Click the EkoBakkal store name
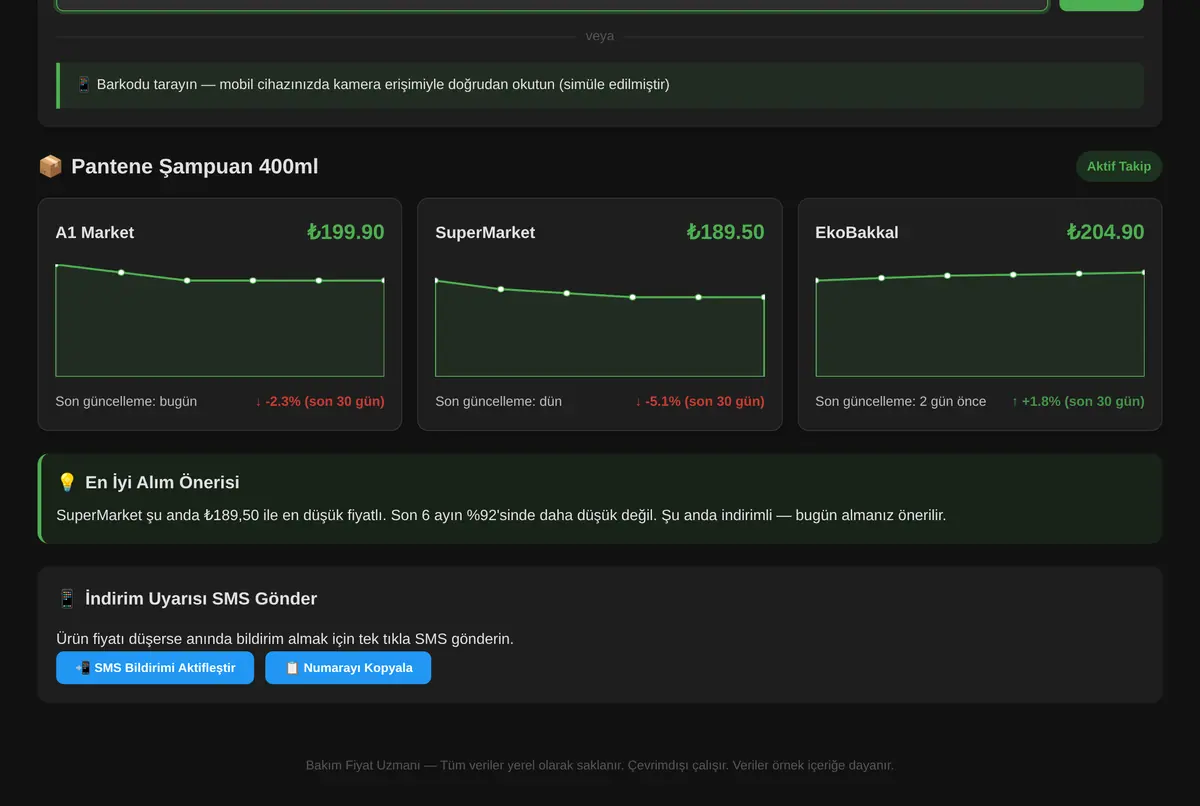Viewport: 1200px width, 806px height. click(857, 232)
